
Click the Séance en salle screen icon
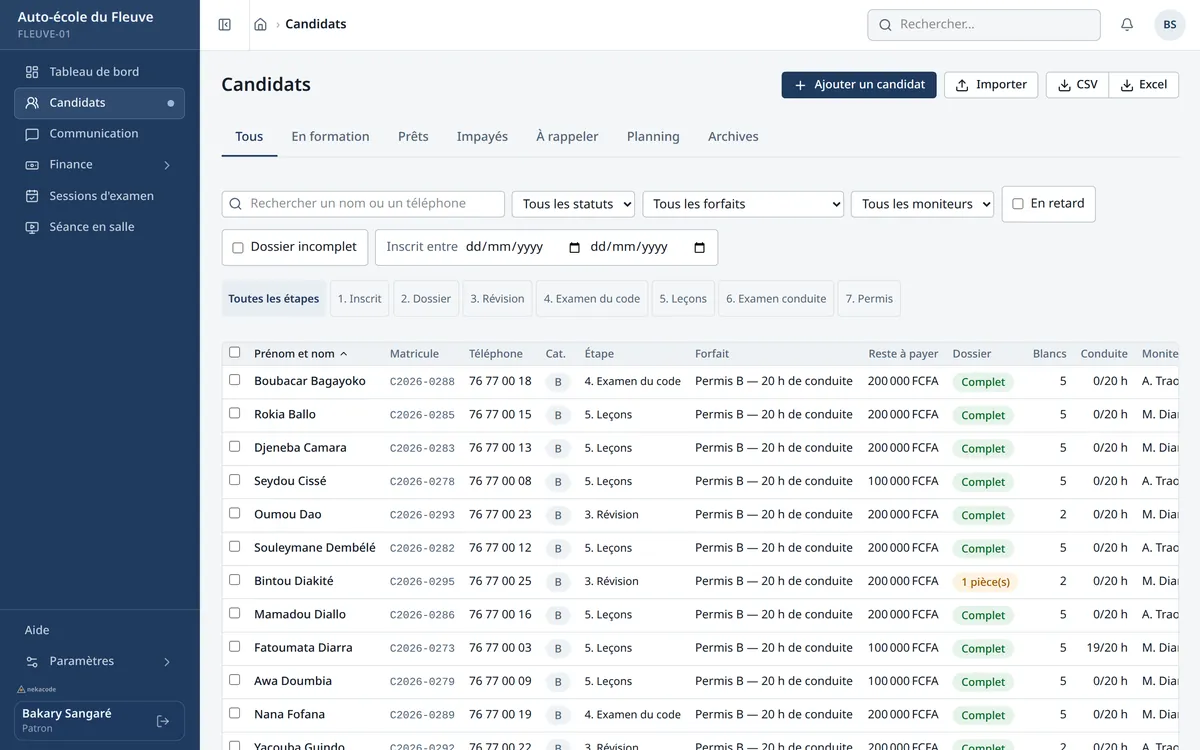point(32,227)
